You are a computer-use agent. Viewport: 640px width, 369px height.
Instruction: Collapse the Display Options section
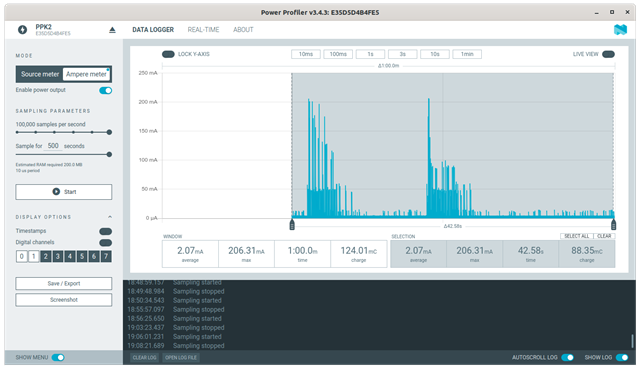tap(110, 217)
